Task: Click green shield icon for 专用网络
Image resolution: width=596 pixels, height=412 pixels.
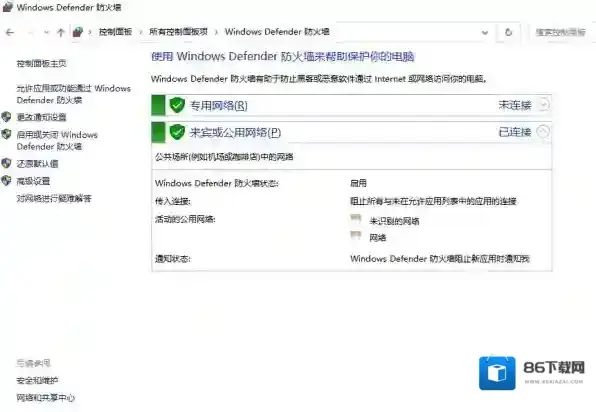Action: tap(177, 105)
